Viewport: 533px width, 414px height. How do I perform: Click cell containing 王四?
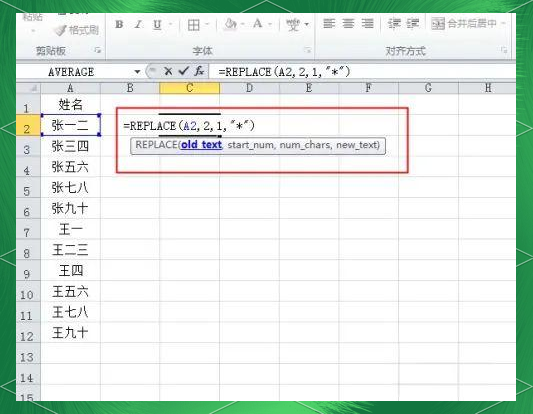pos(70,271)
